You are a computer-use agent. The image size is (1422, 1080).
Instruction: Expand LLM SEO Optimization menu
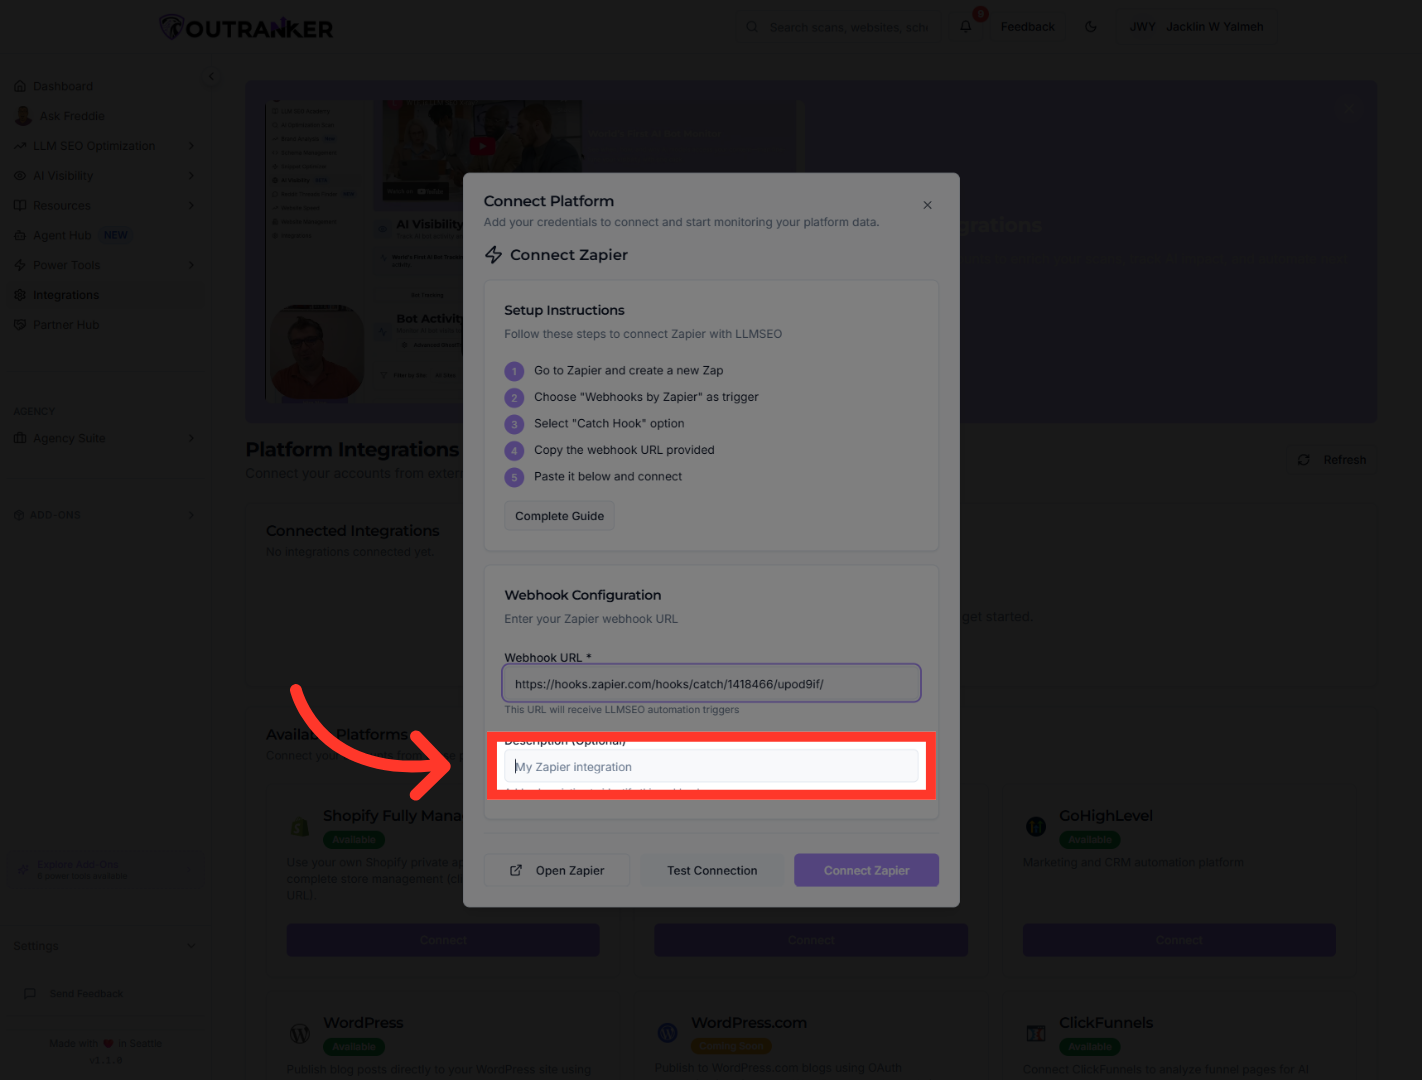(x=191, y=146)
